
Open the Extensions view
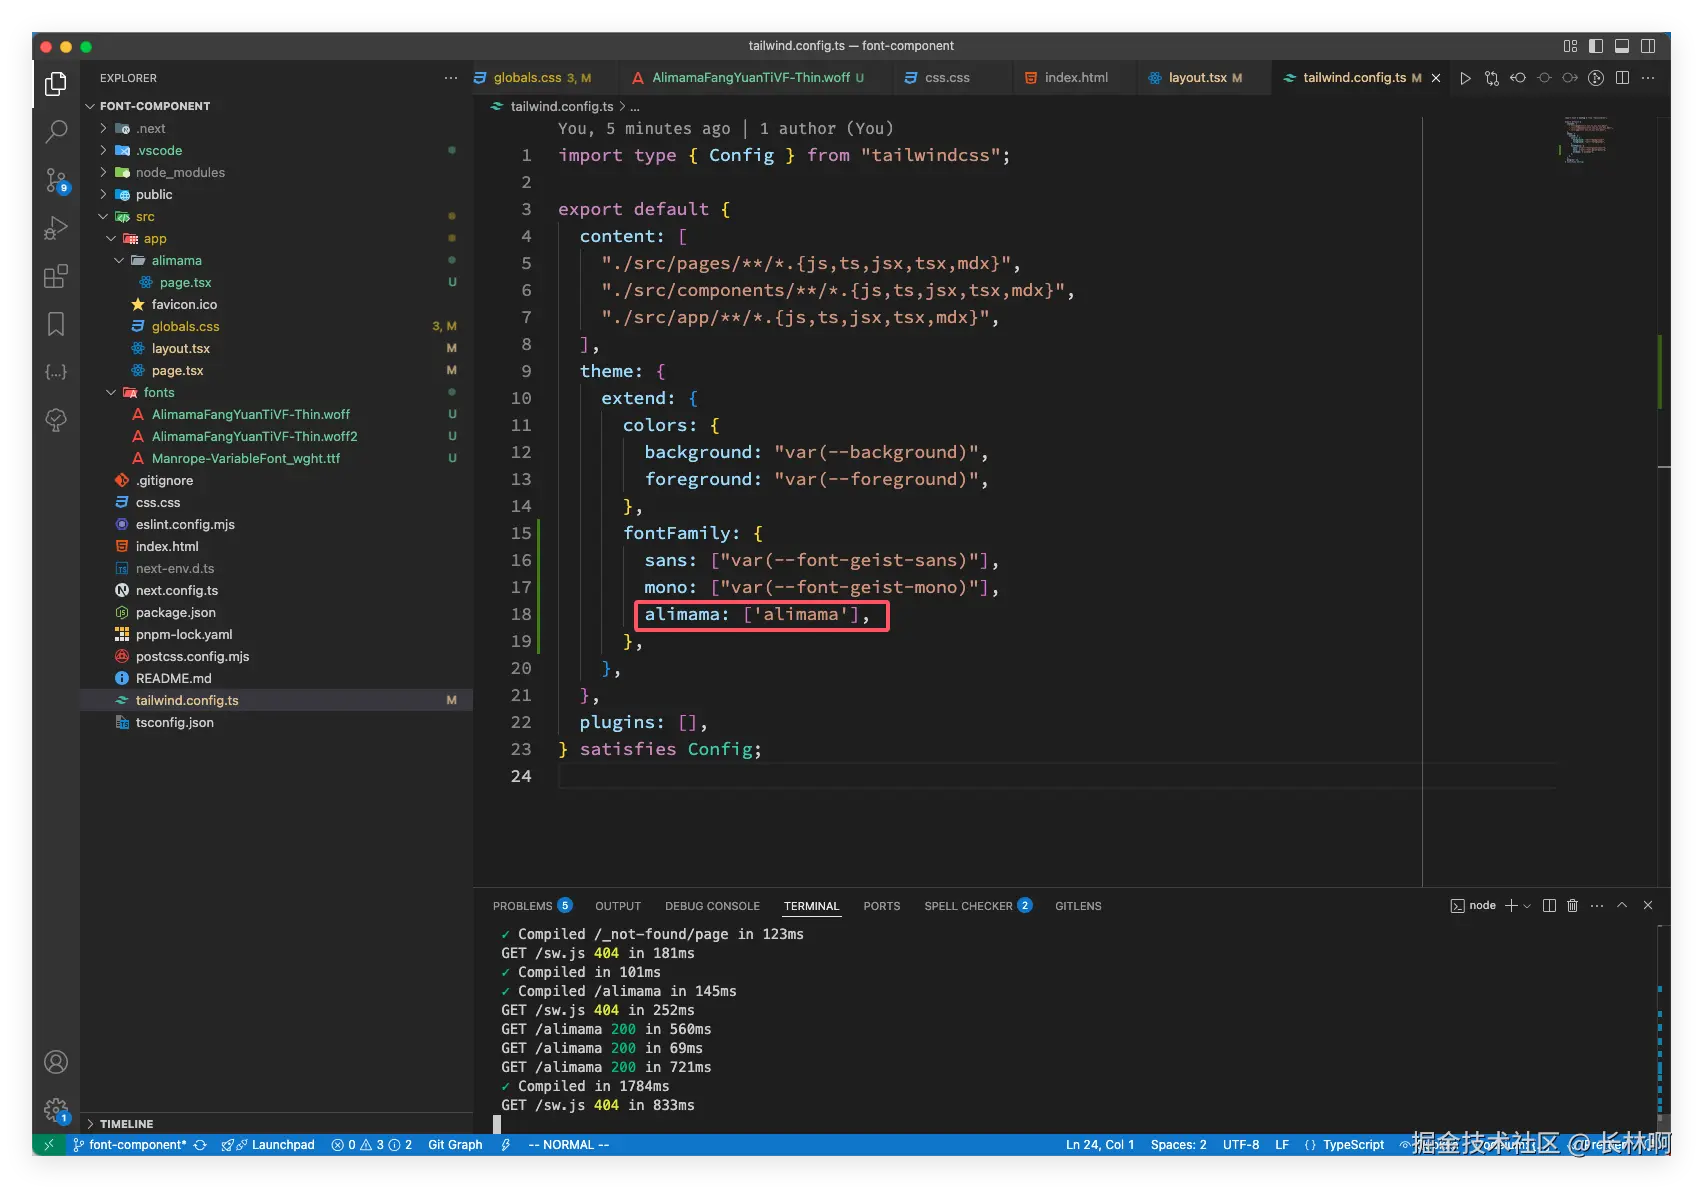[56, 276]
